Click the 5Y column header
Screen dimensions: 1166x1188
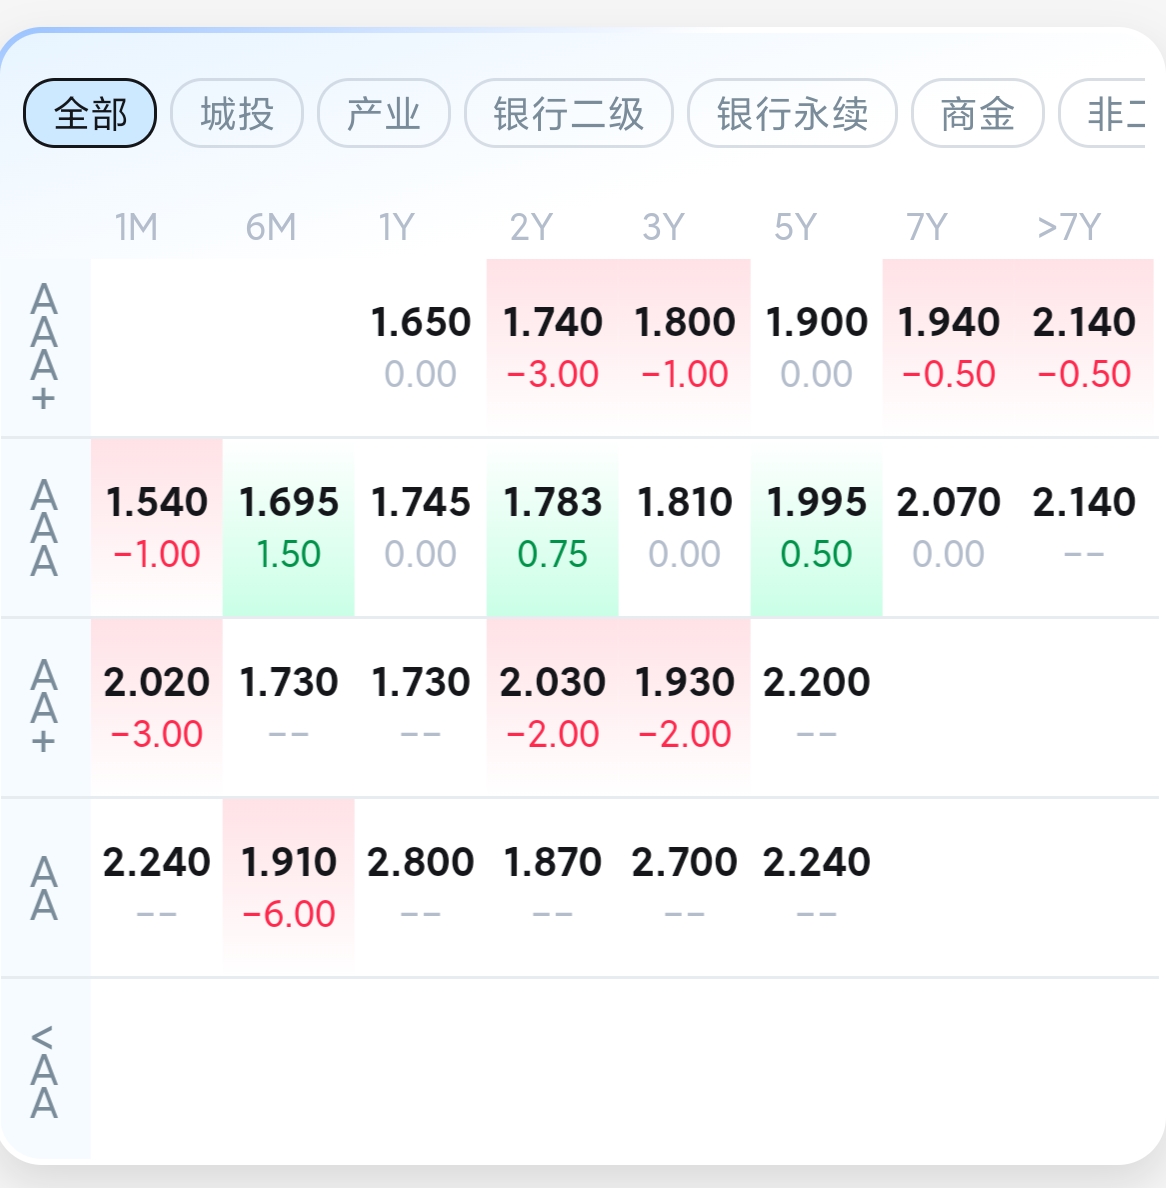795,228
